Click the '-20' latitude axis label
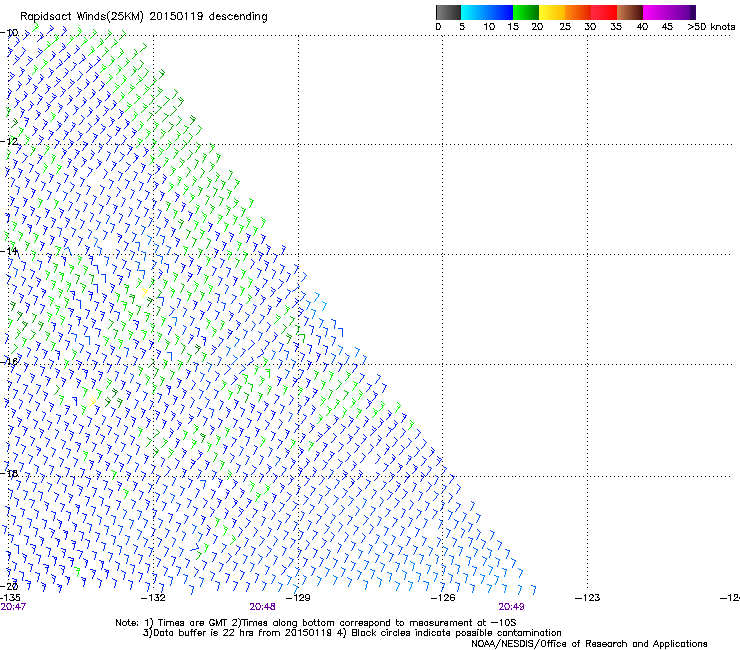The height and width of the screenshot is (650, 740). 9,586
